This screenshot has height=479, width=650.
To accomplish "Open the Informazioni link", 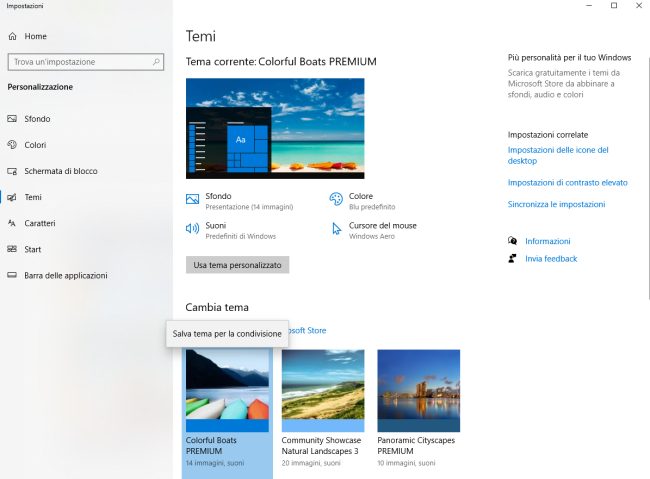I will pyautogui.click(x=548, y=241).
